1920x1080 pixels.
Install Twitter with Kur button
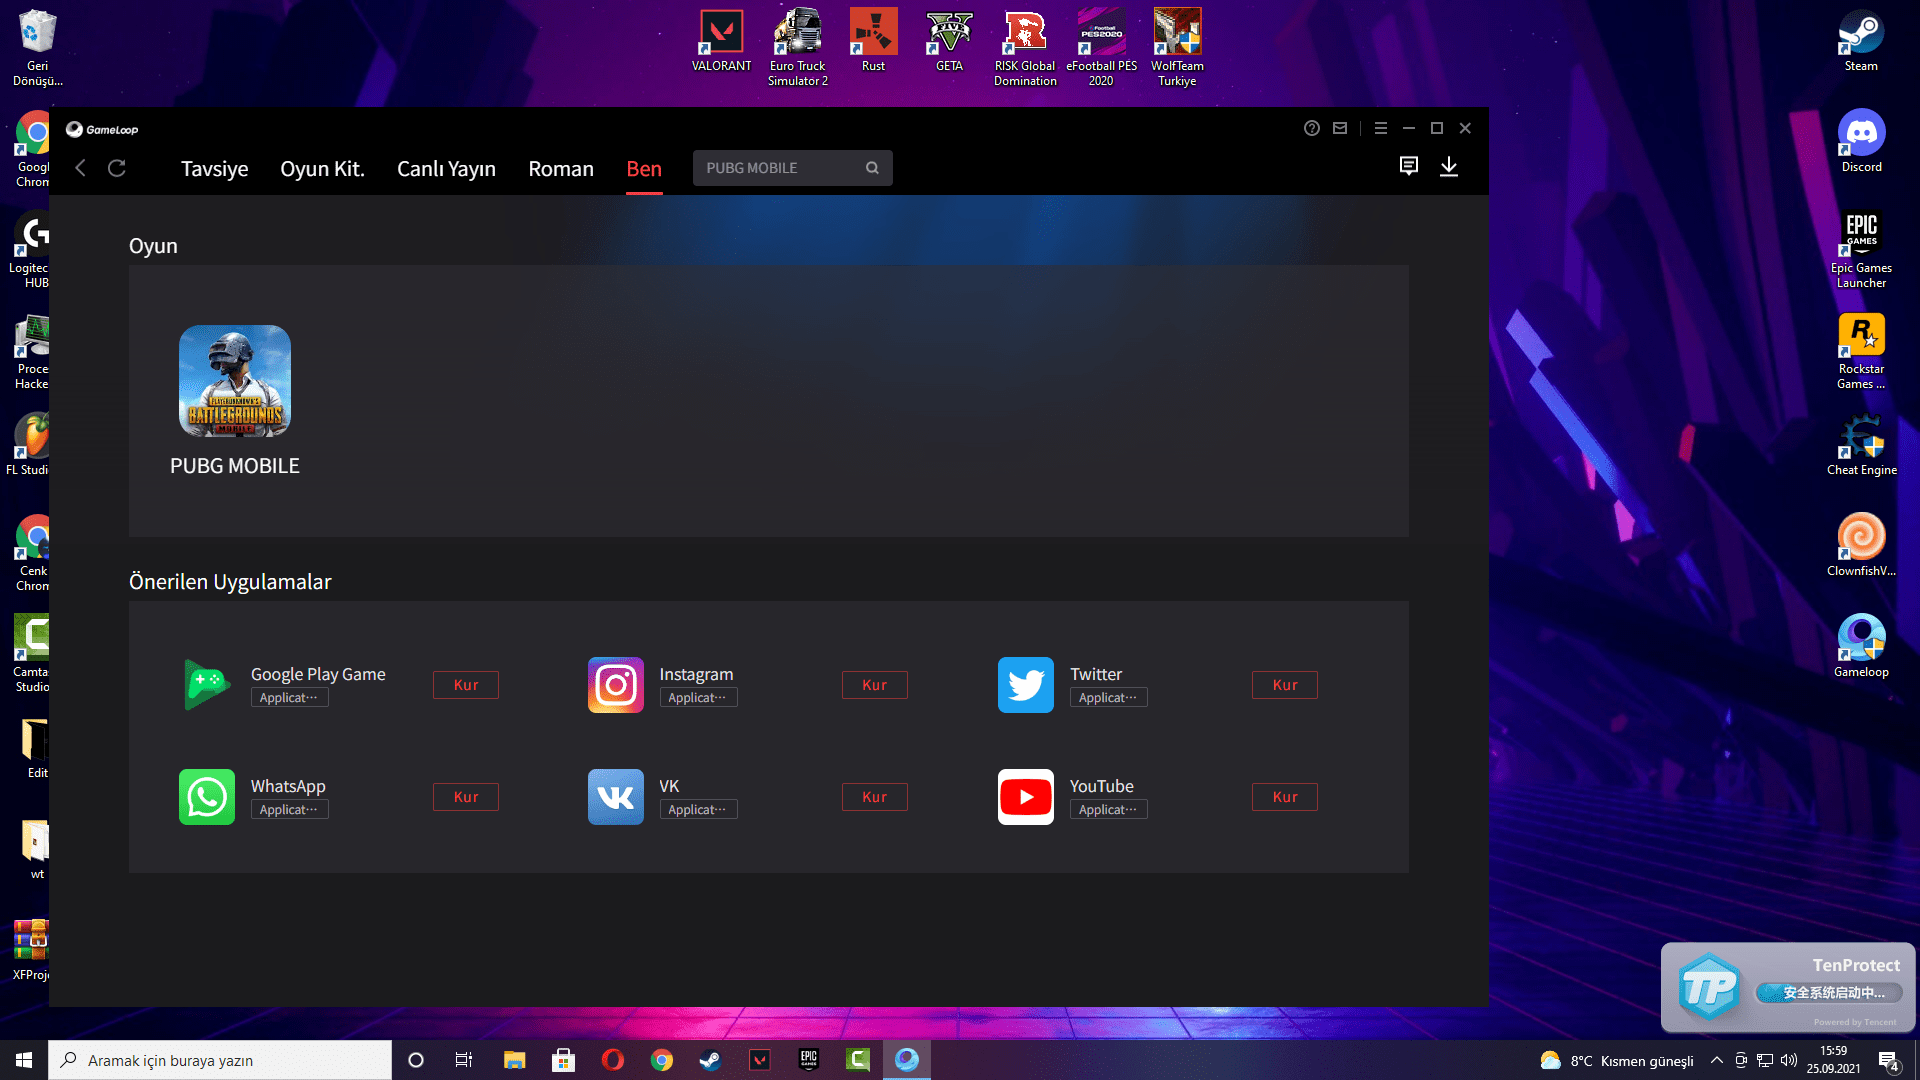point(1285,685)
